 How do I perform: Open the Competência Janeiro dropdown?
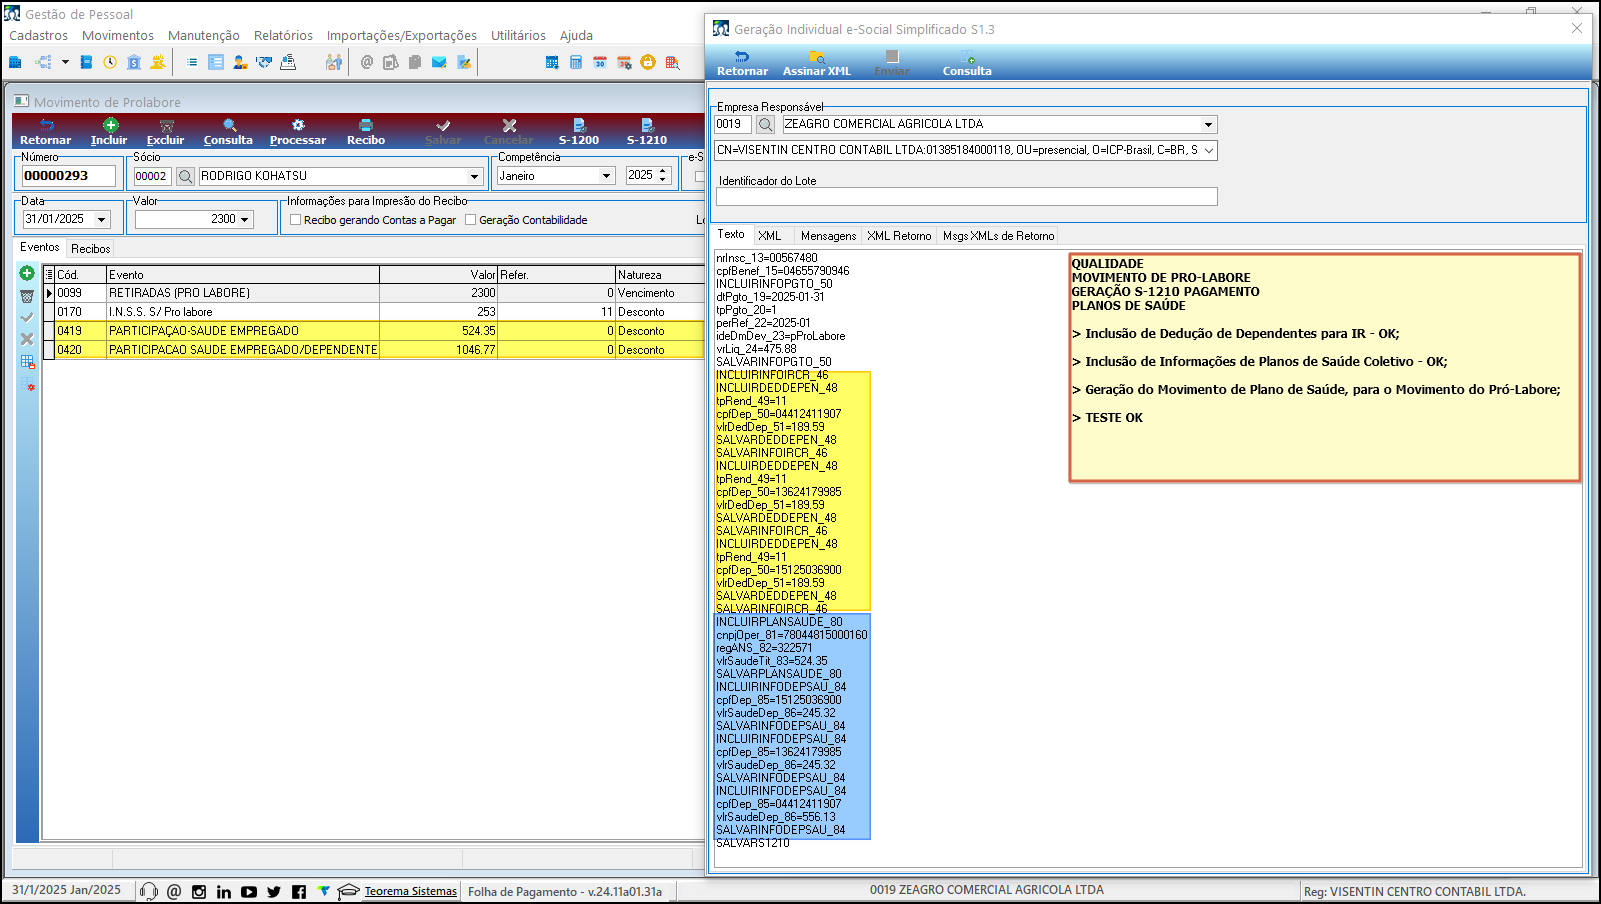click(606, 176)
